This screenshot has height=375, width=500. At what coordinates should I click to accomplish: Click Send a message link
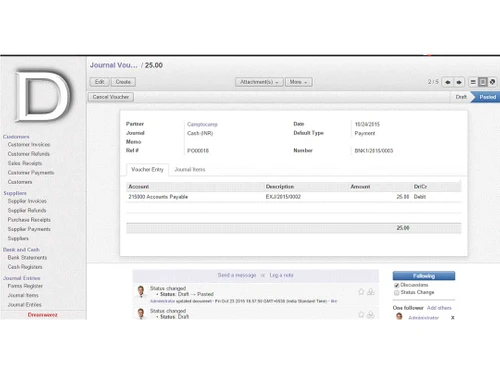coord(237,275)
